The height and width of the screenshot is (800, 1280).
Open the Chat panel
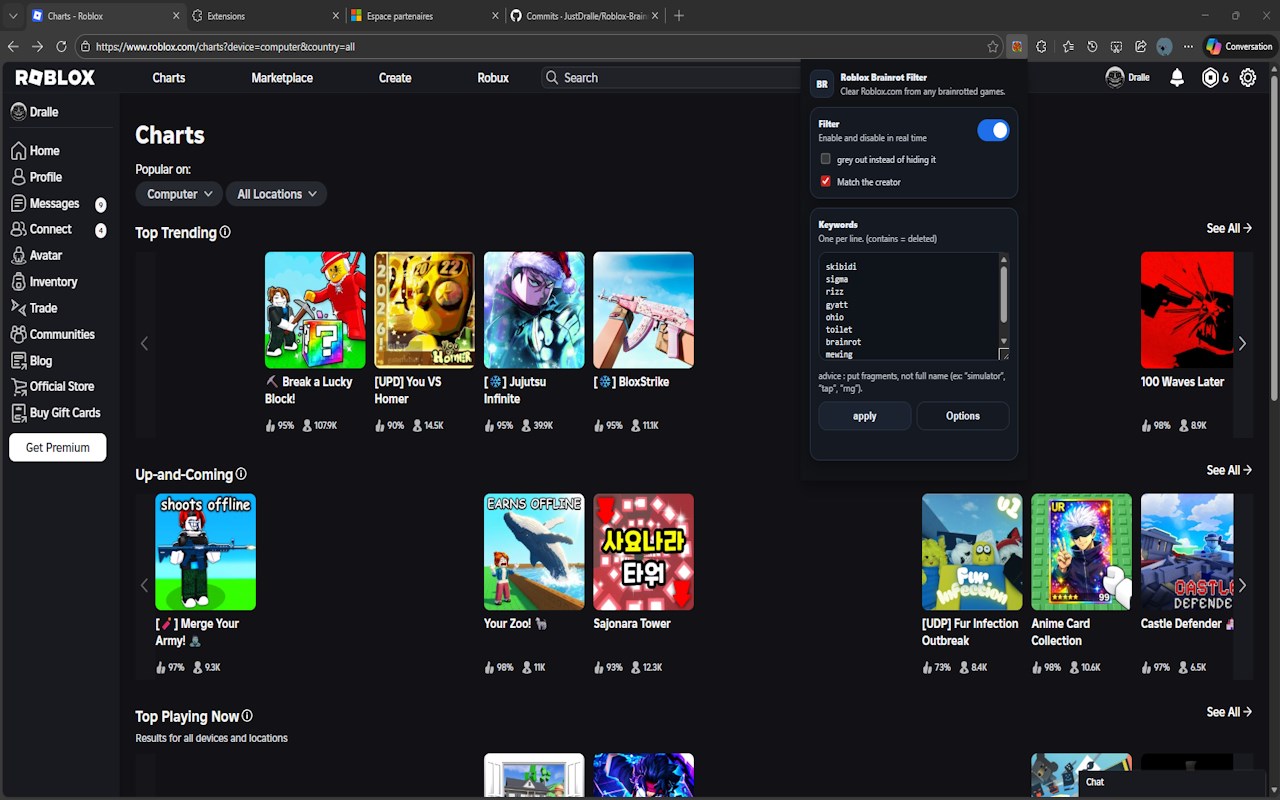tap(1171, 783)
